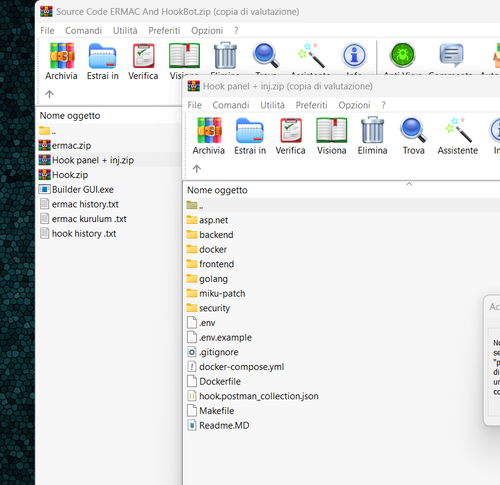The width and height of the screenshot is (500, 485).
Task: Open Opzioni menu in Hook panel window
Action: (354, 105)
